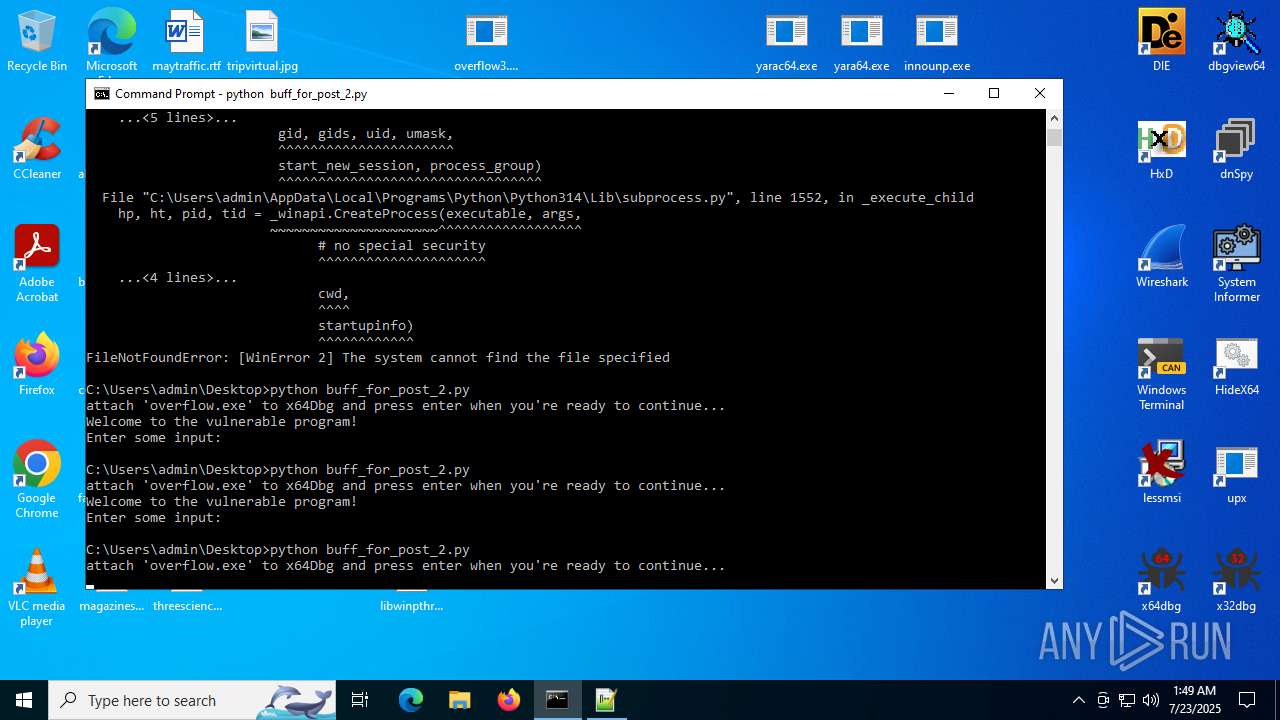Open the threescienc file on desktop
Screen dimensions: 1280x720
[x=187, y=604]
